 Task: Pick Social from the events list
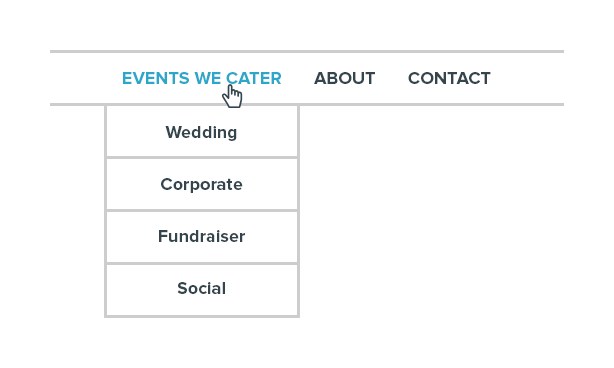coord(202,289)
